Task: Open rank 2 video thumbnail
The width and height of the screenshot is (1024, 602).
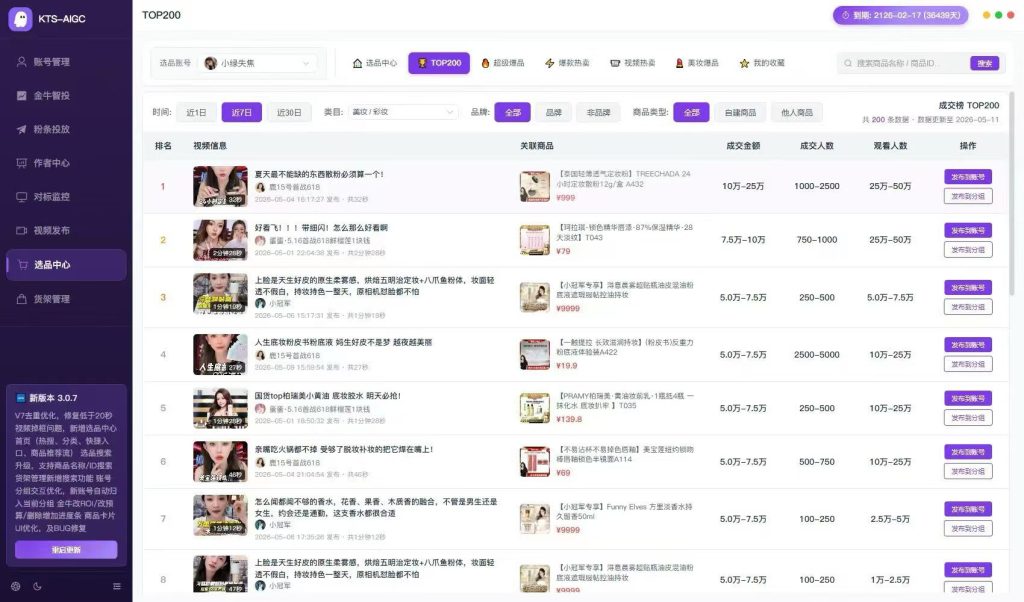Action: pos(220,240)
